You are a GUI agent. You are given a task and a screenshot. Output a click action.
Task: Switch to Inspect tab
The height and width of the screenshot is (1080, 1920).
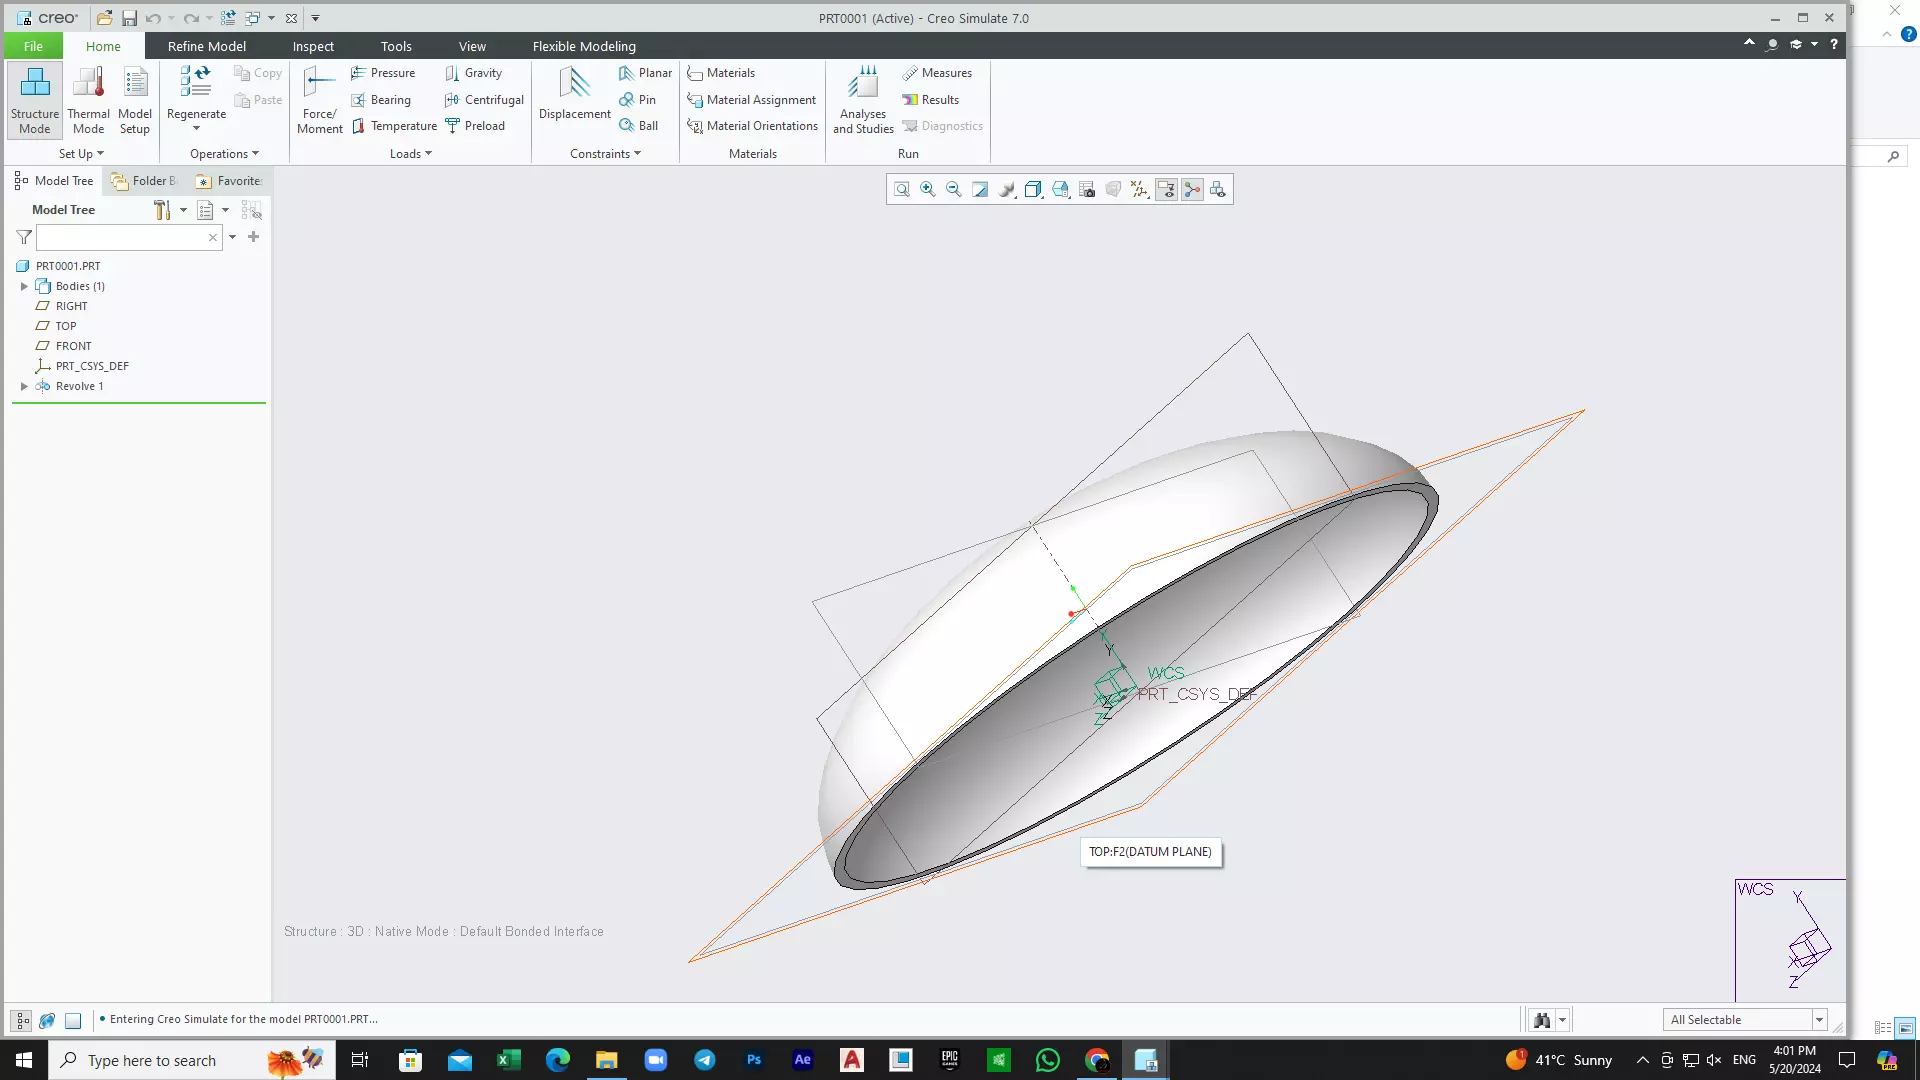coord(313,46)
